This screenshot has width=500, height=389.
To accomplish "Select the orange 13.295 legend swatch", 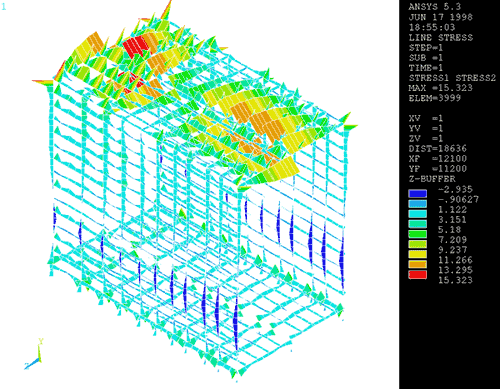I will click(x=418, y=264).
